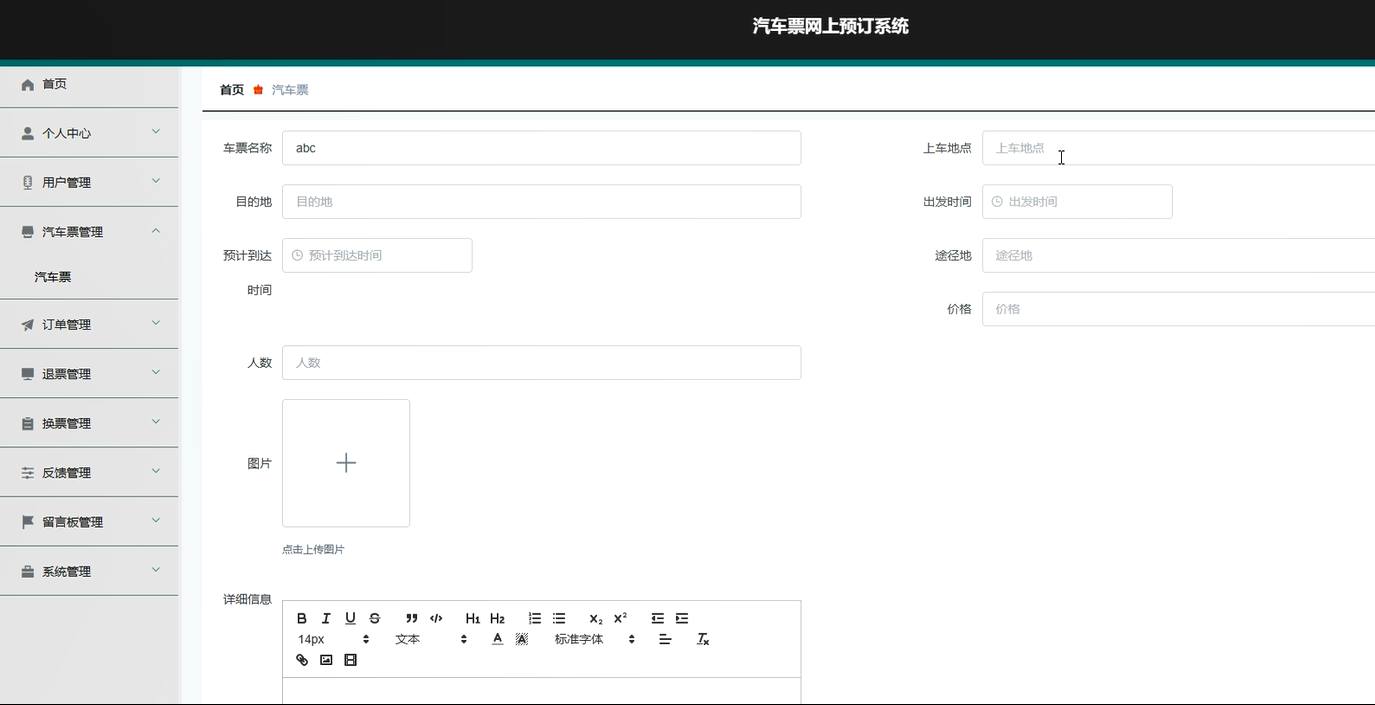This screenshot has width=1375, height=705.
Task: Focus the 价格 input field
Action: pos(1178,309)
